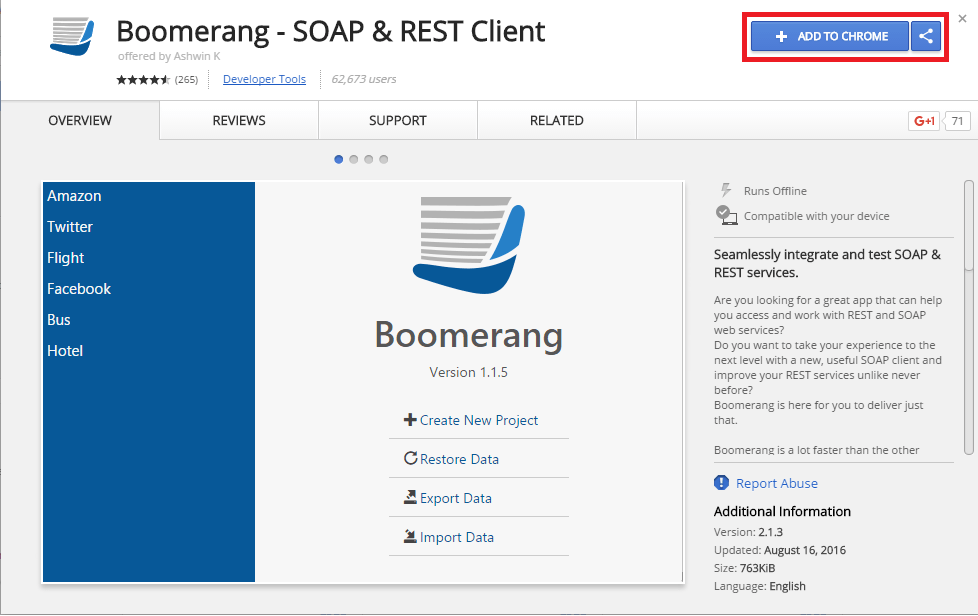The height and width of the screenshot is (616, 978).
Task: Switch to the Reviews tab
Action: (x=238, y=120)
